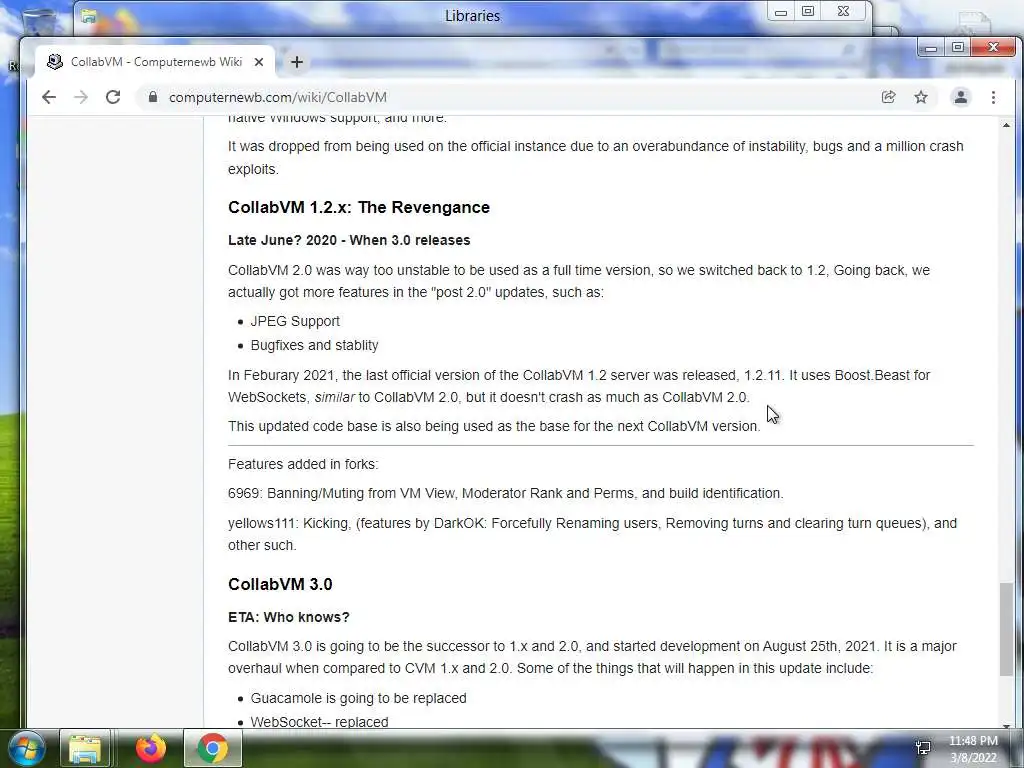The width and height of the screenshot is (1024, 768).
Task: Select the CollabVM - Computernewb Wiki tab
Action: click(155, 62)
